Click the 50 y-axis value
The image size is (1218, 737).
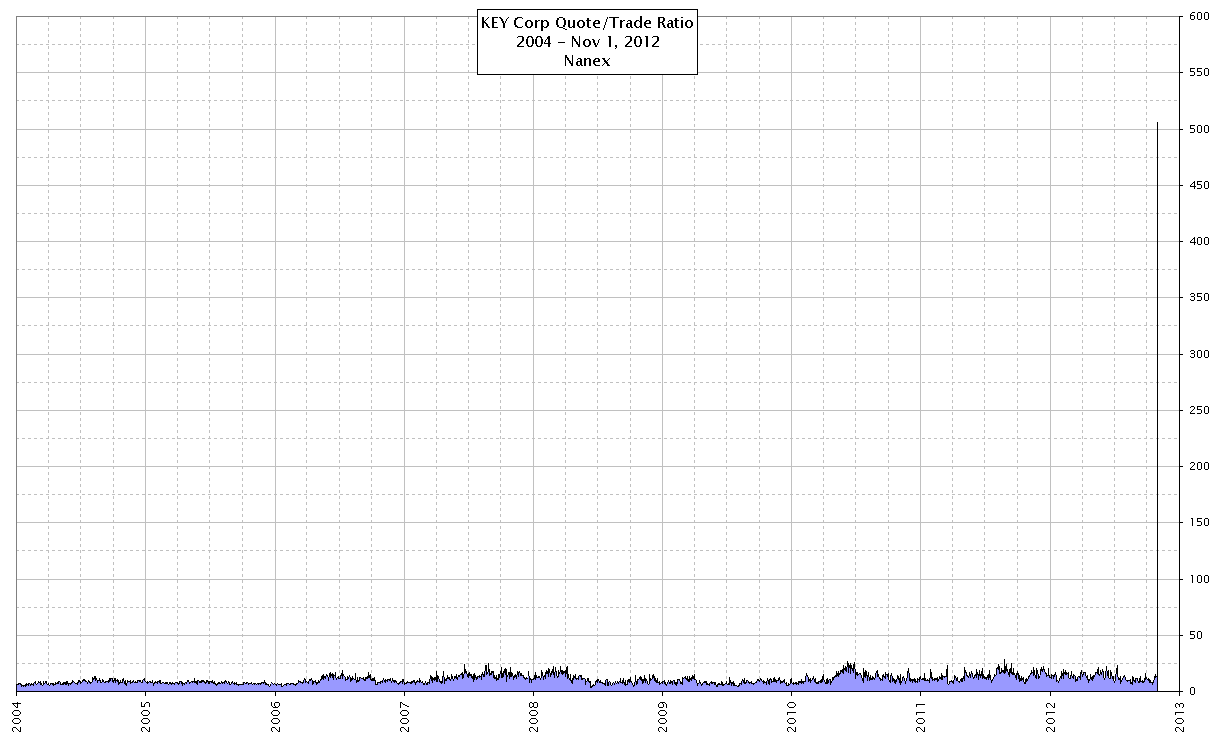[x=1196, y=635]
